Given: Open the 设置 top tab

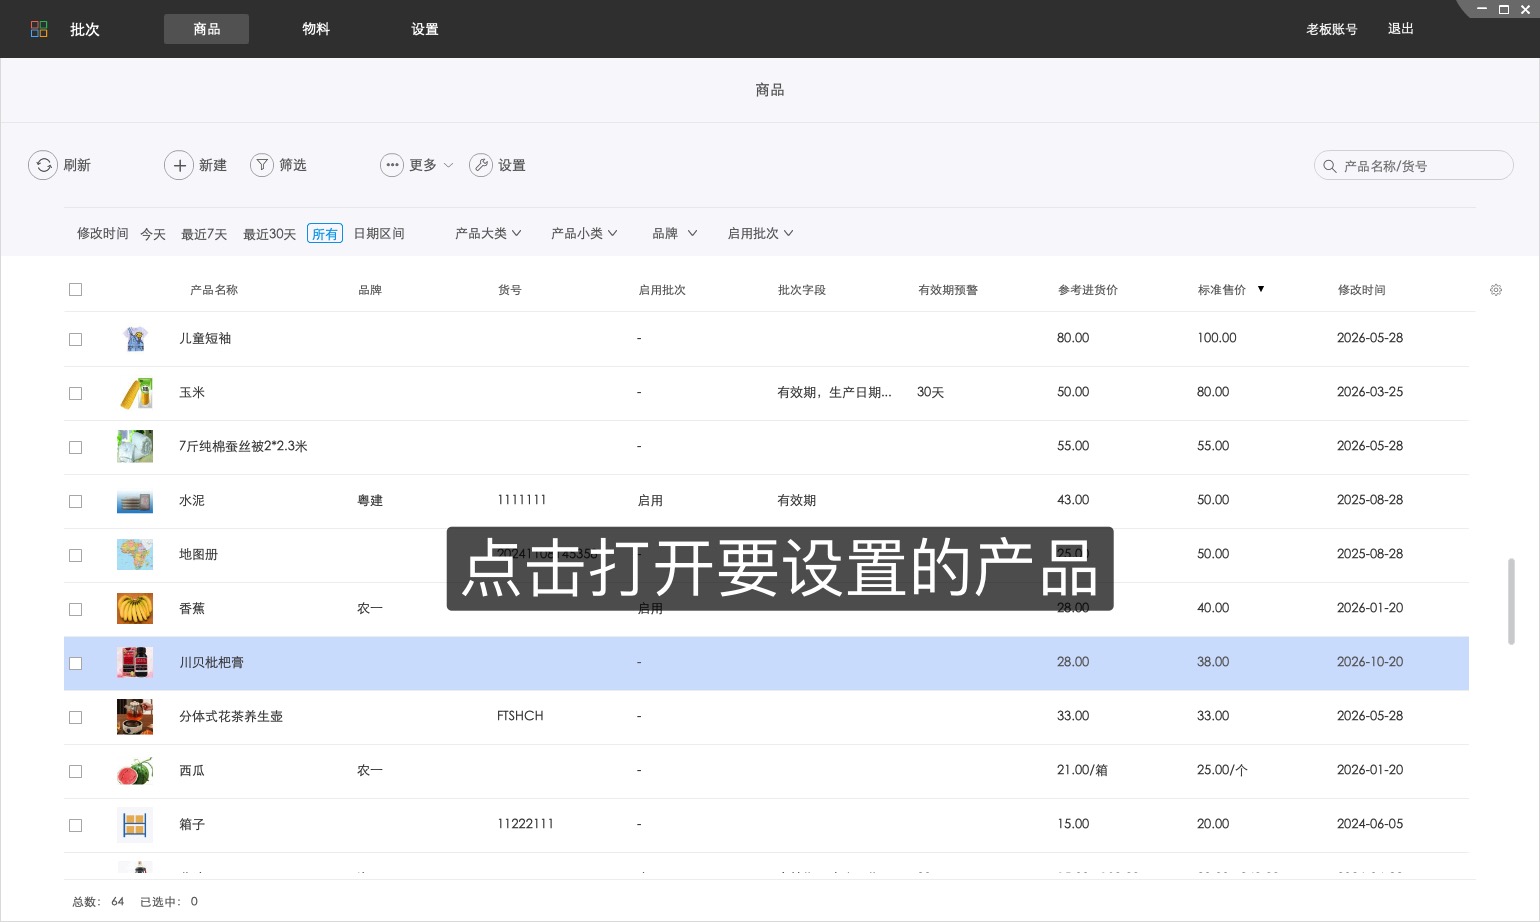Looking at the screenshot, I should coord(425,29).
